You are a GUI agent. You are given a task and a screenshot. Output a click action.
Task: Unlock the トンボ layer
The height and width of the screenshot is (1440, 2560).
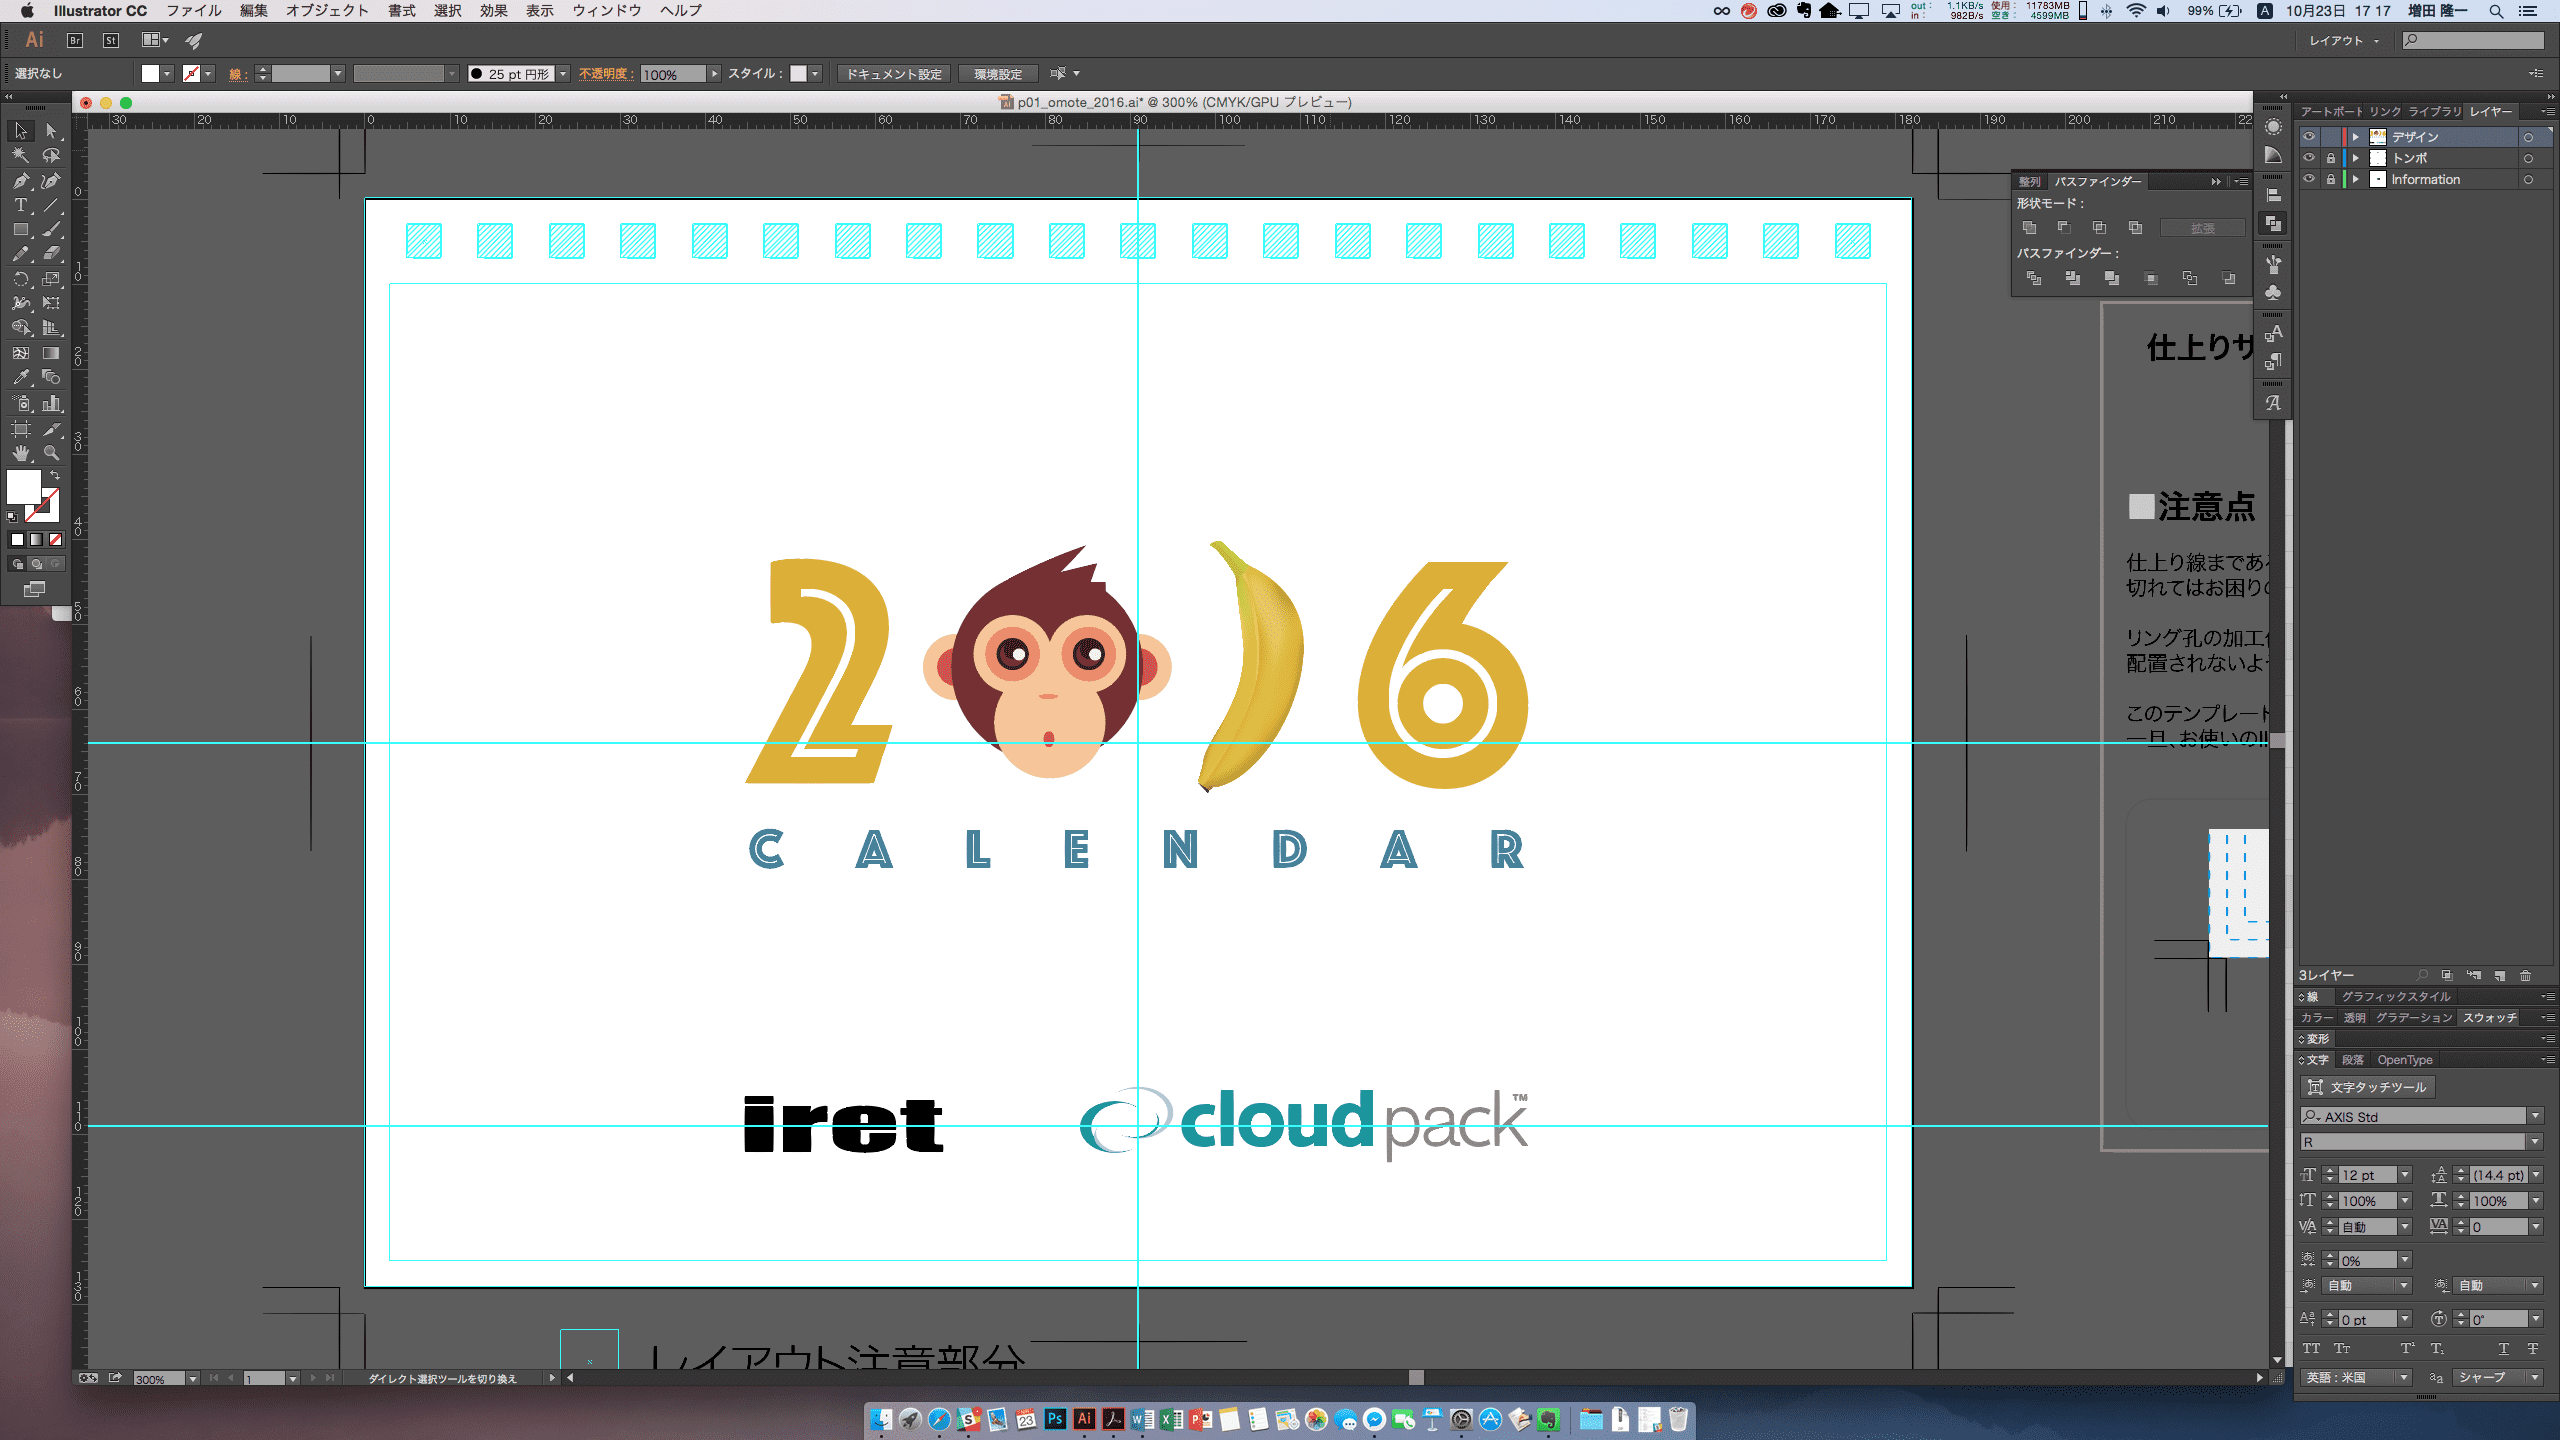(x=2331, y=158)
